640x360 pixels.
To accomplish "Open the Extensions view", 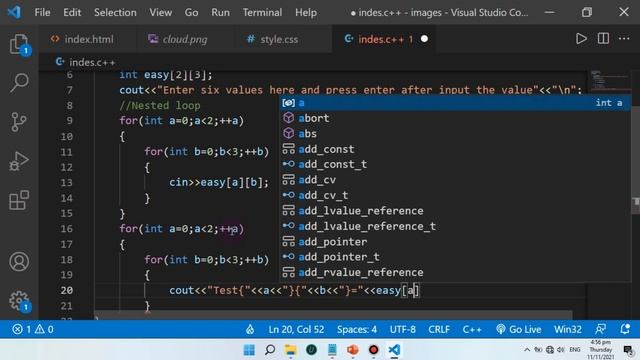I will coord(19,200).
